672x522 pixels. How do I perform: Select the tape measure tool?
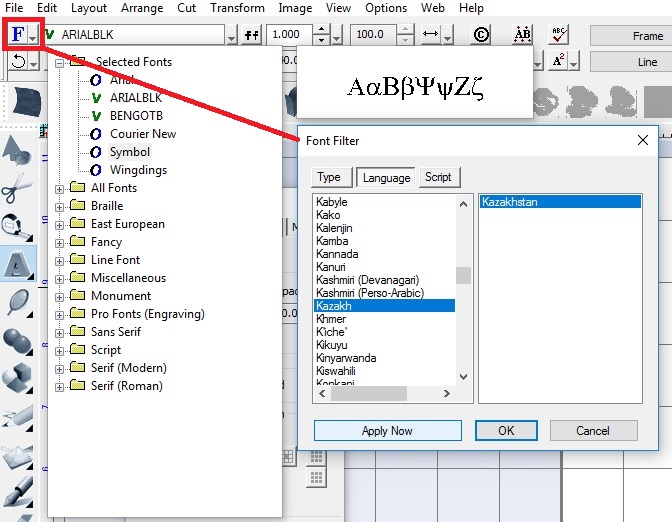[x=17, y=226]
